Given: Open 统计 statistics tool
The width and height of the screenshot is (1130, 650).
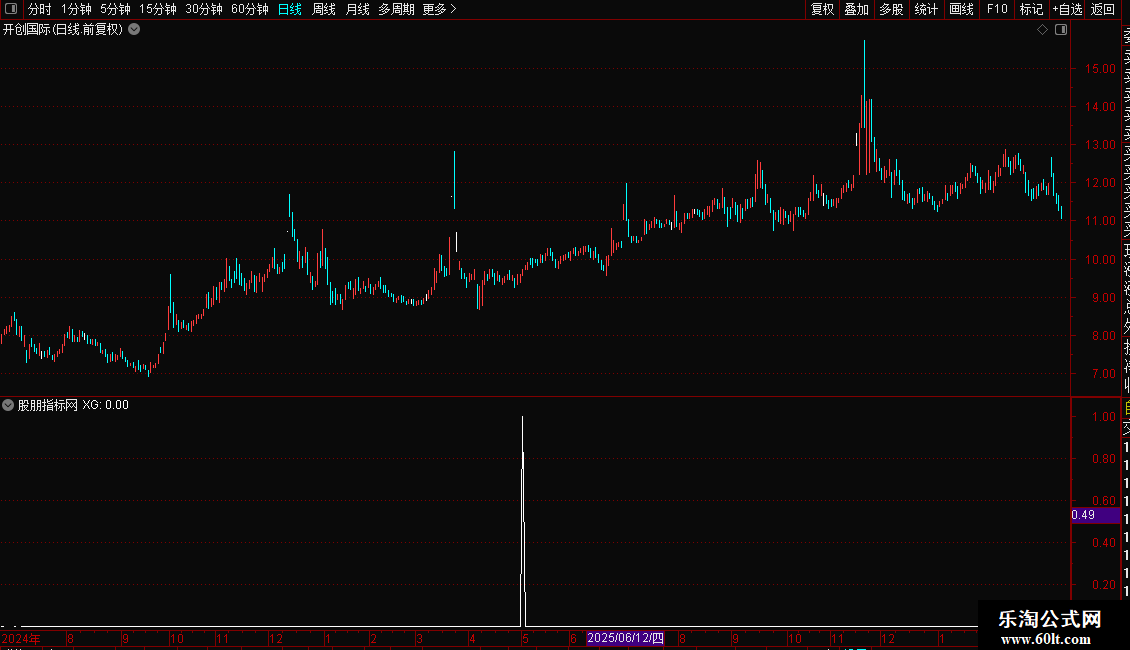Looking at the screenshot, I should click(926, 9).
